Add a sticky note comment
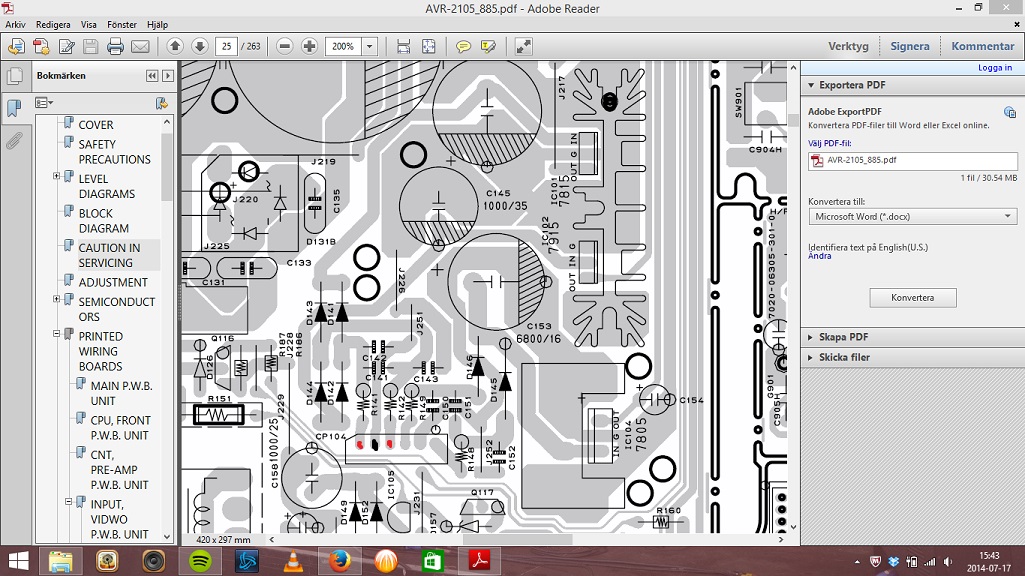Viewport: 1025px width, 576px height. [x=463, y=46]
